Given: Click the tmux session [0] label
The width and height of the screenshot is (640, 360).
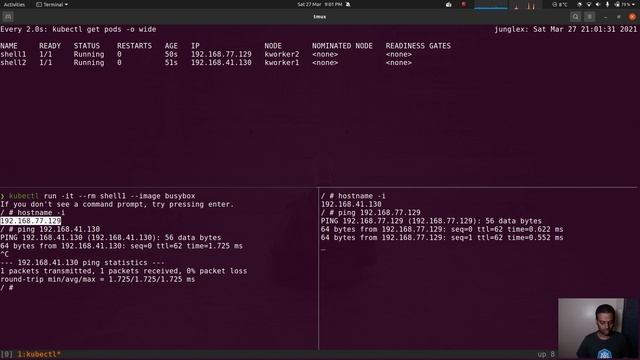Looking at the screenshot, I should pos(7,354).
